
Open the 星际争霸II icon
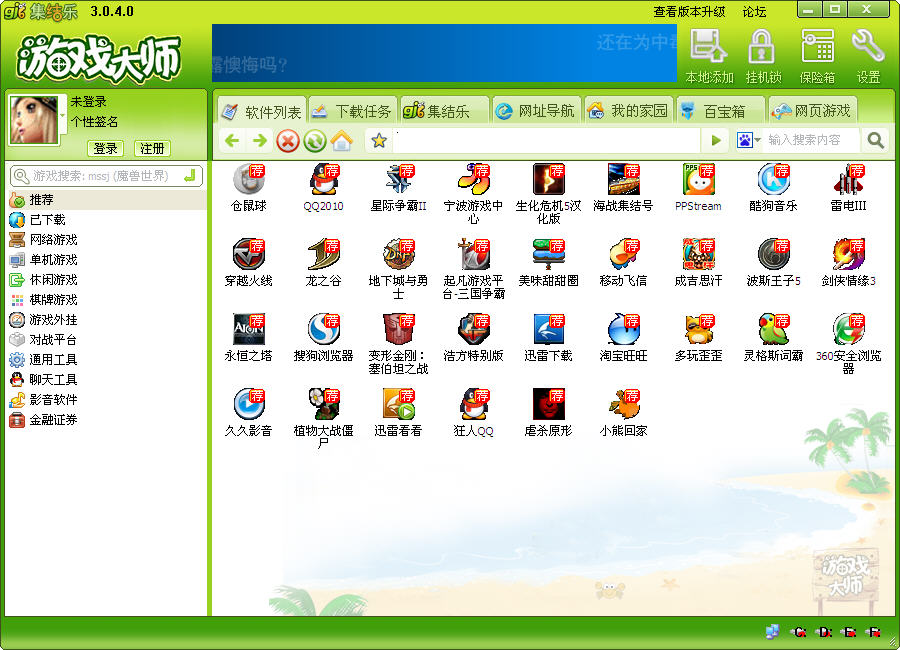coord(398,179)
